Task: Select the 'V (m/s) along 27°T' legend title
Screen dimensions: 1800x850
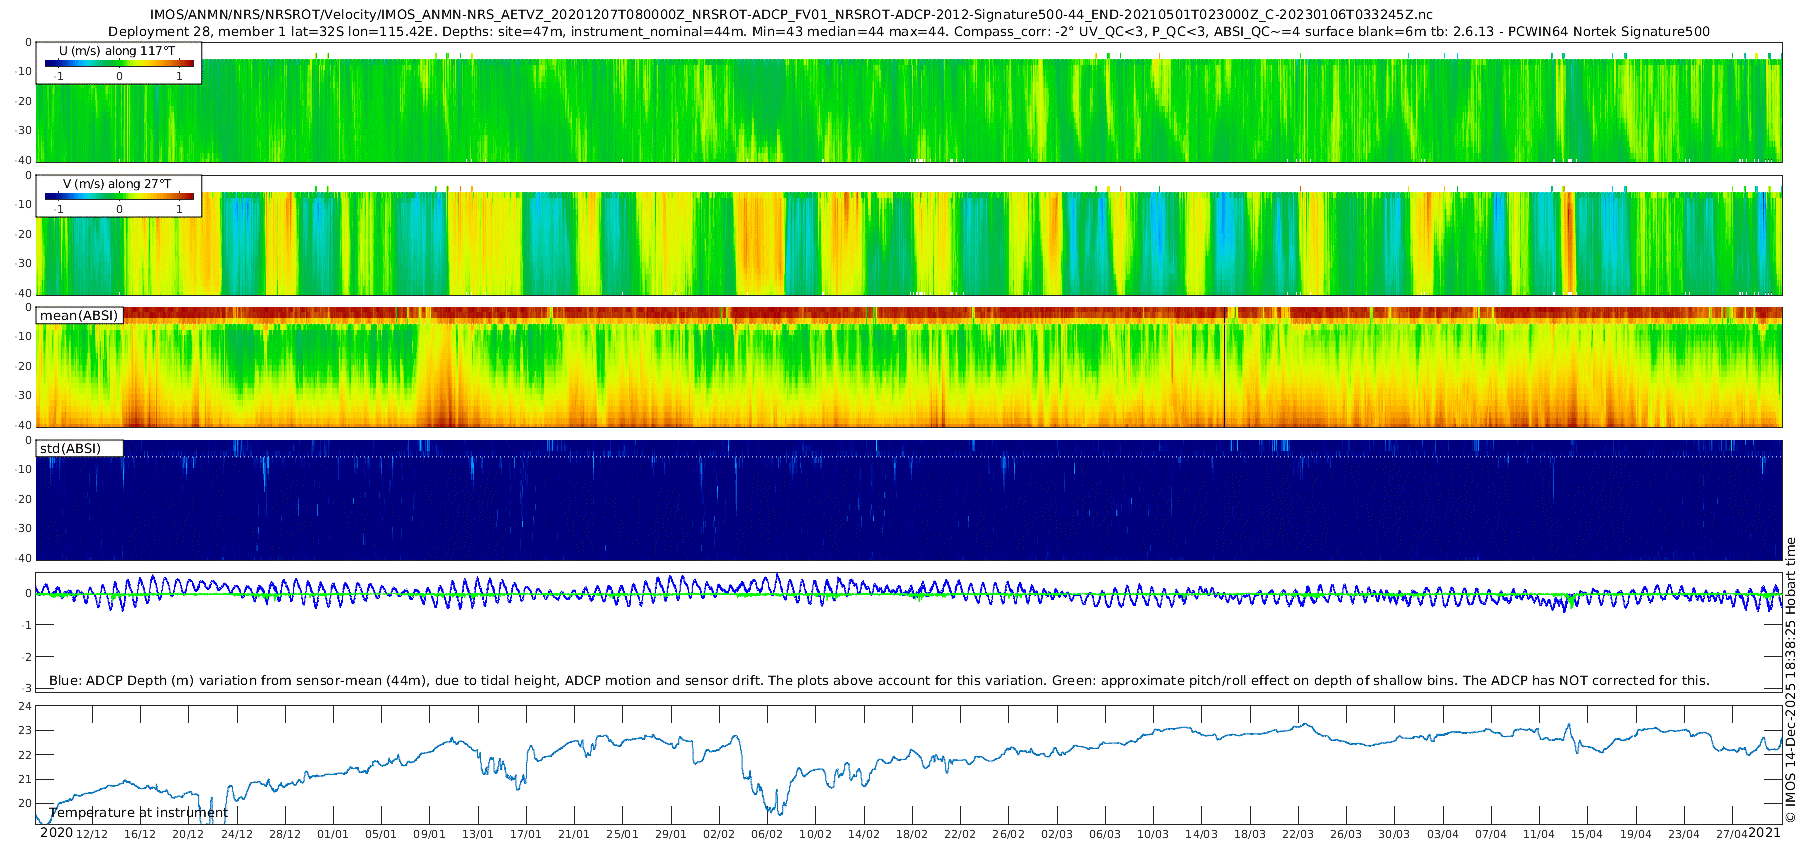Action: pos(118,184)
